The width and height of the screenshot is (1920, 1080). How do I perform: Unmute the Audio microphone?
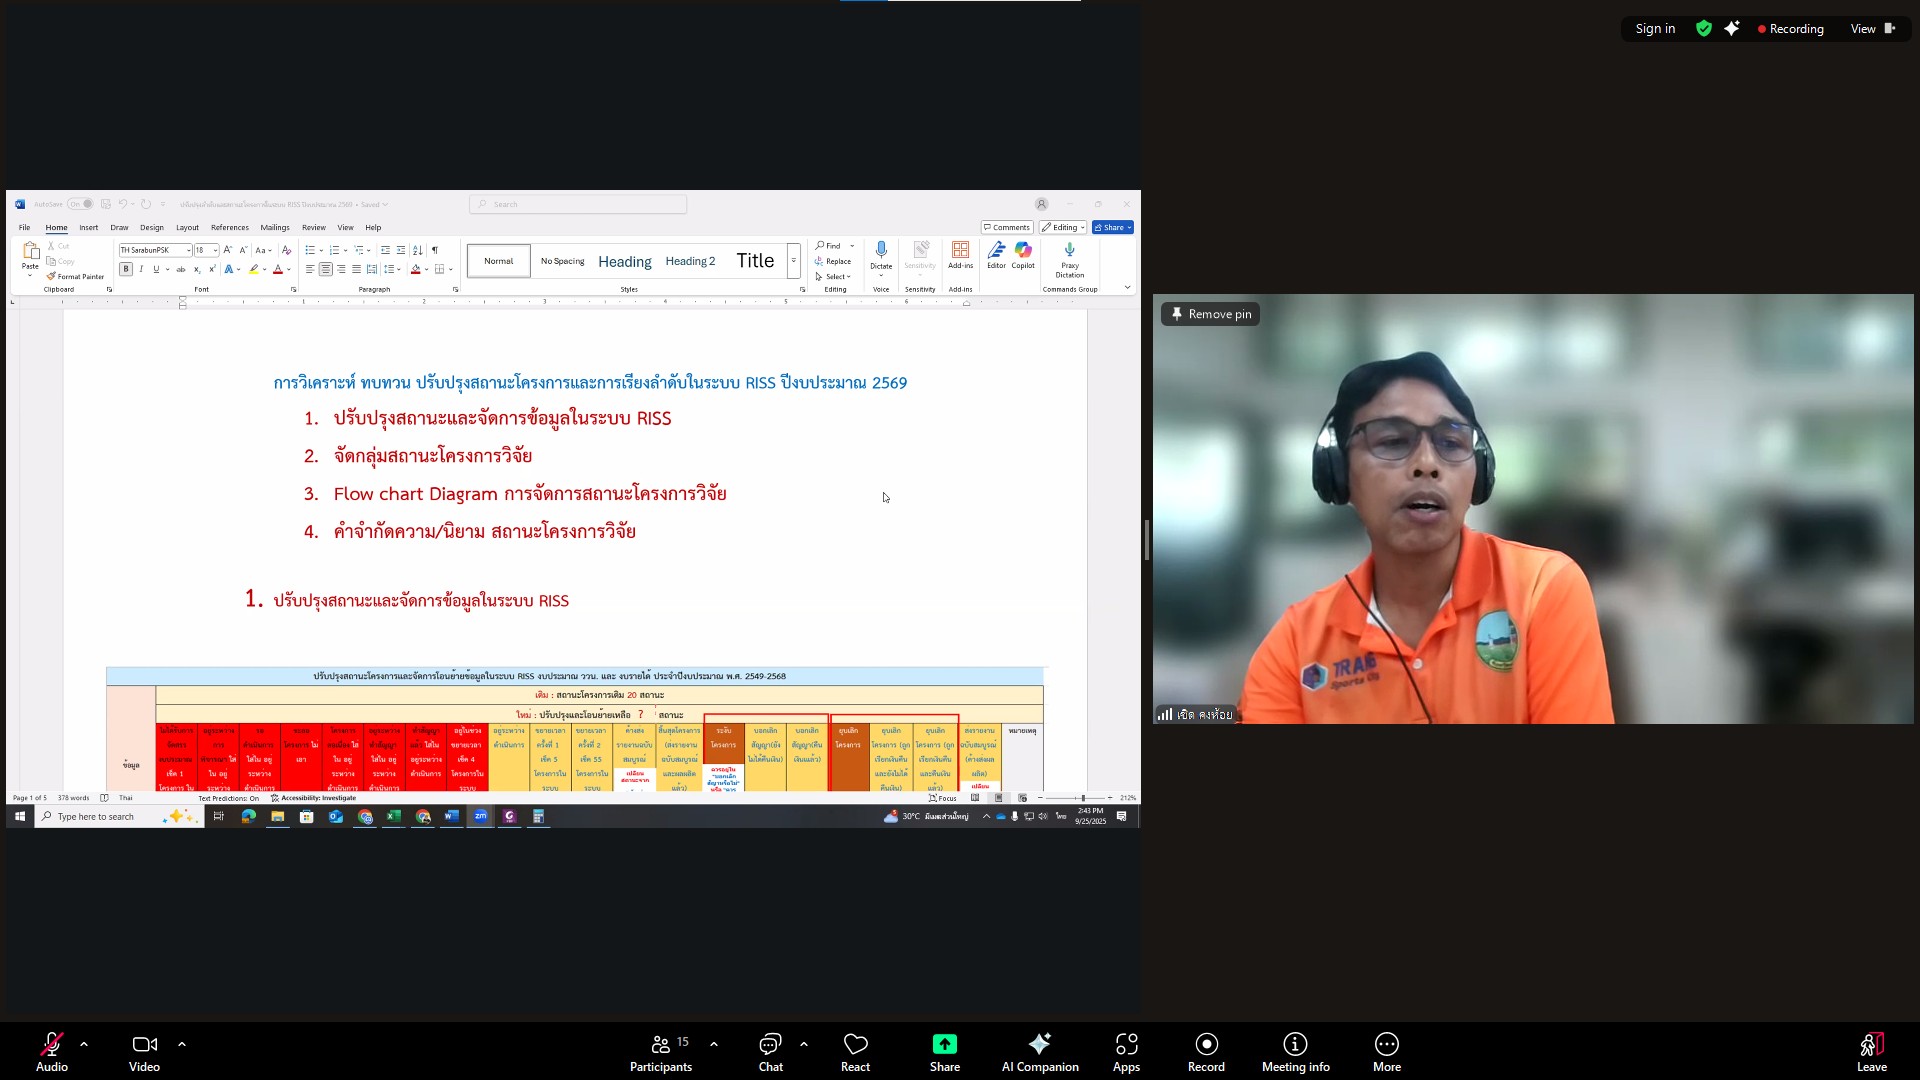(x=52, y=1052)
